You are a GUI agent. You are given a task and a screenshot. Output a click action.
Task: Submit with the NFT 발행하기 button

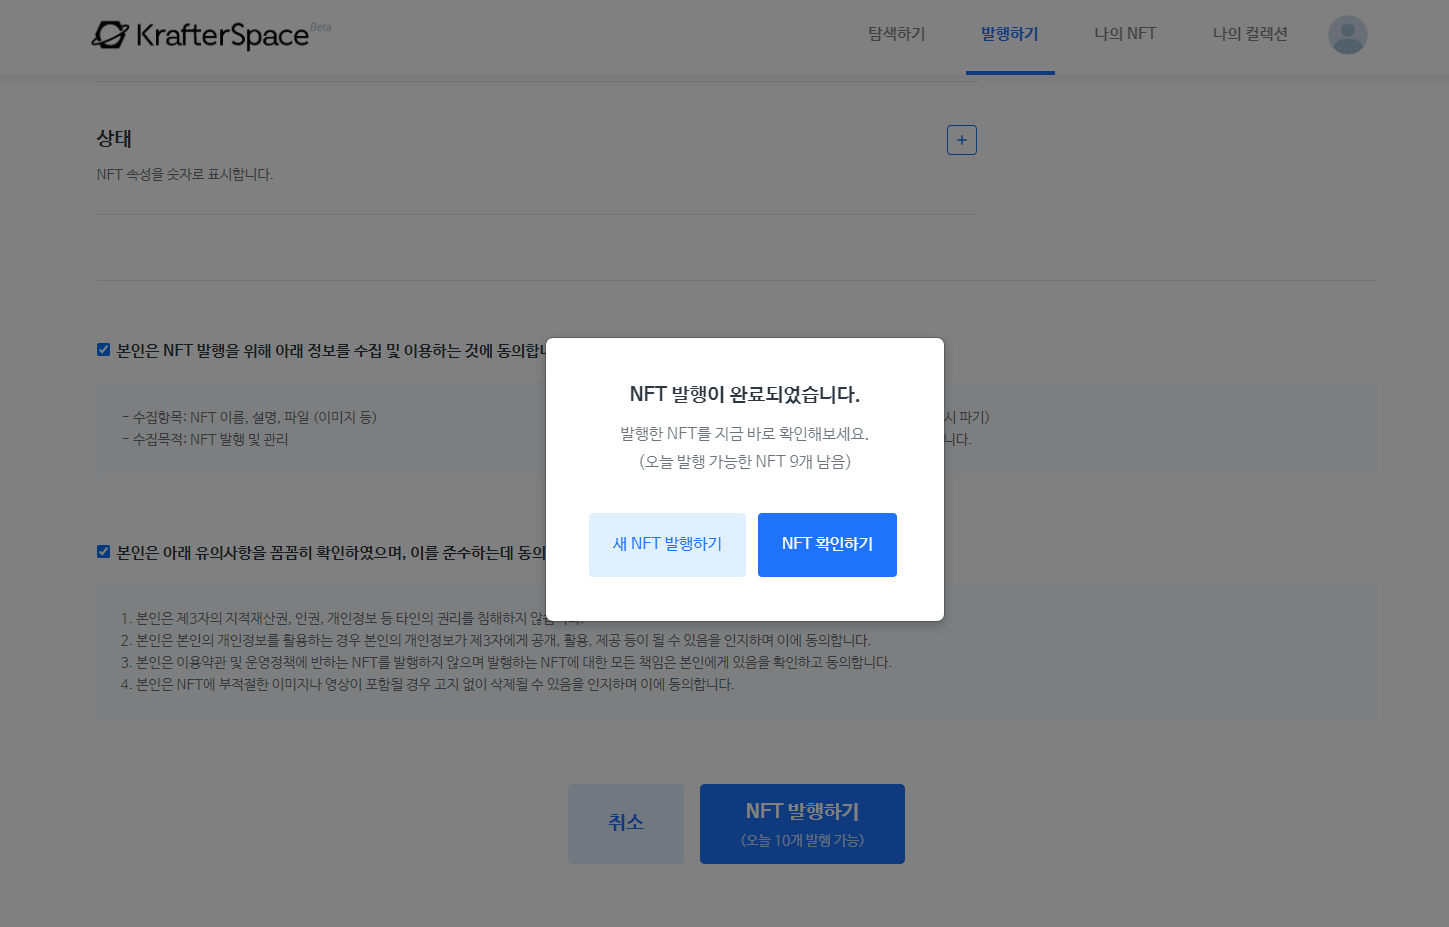click(801, 823)
